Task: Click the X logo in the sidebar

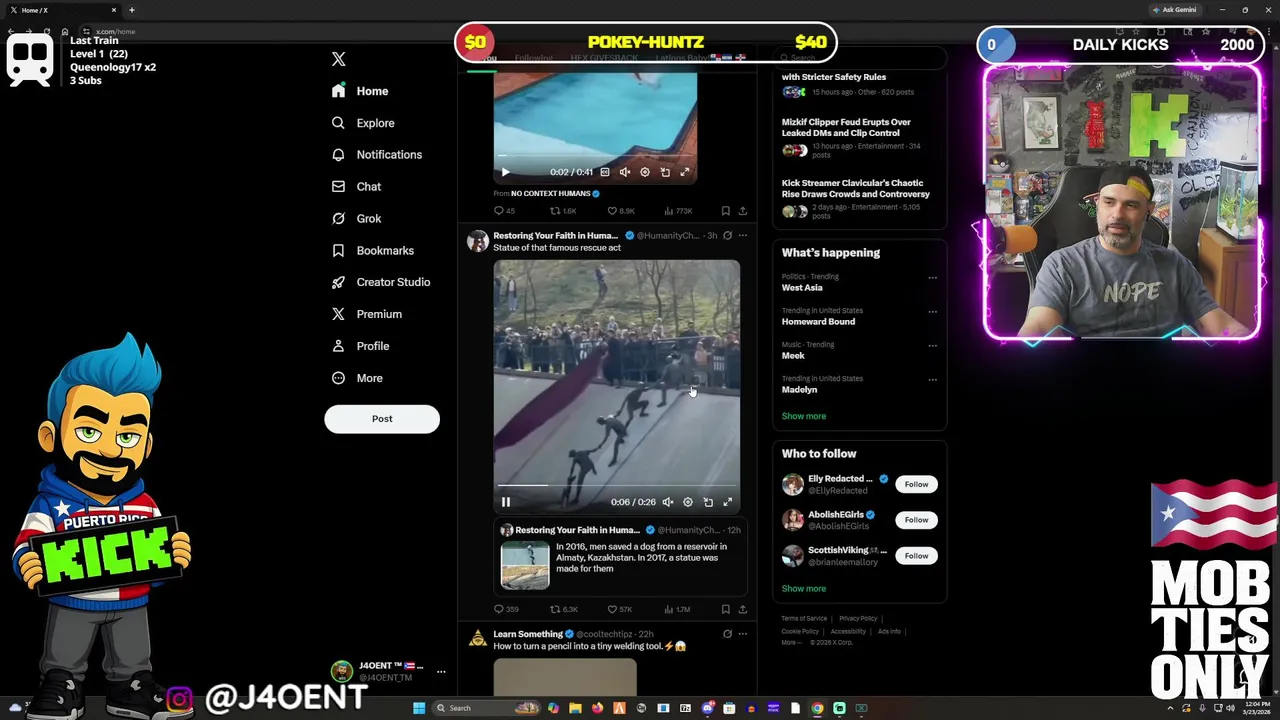Action: tap(338, 59)
